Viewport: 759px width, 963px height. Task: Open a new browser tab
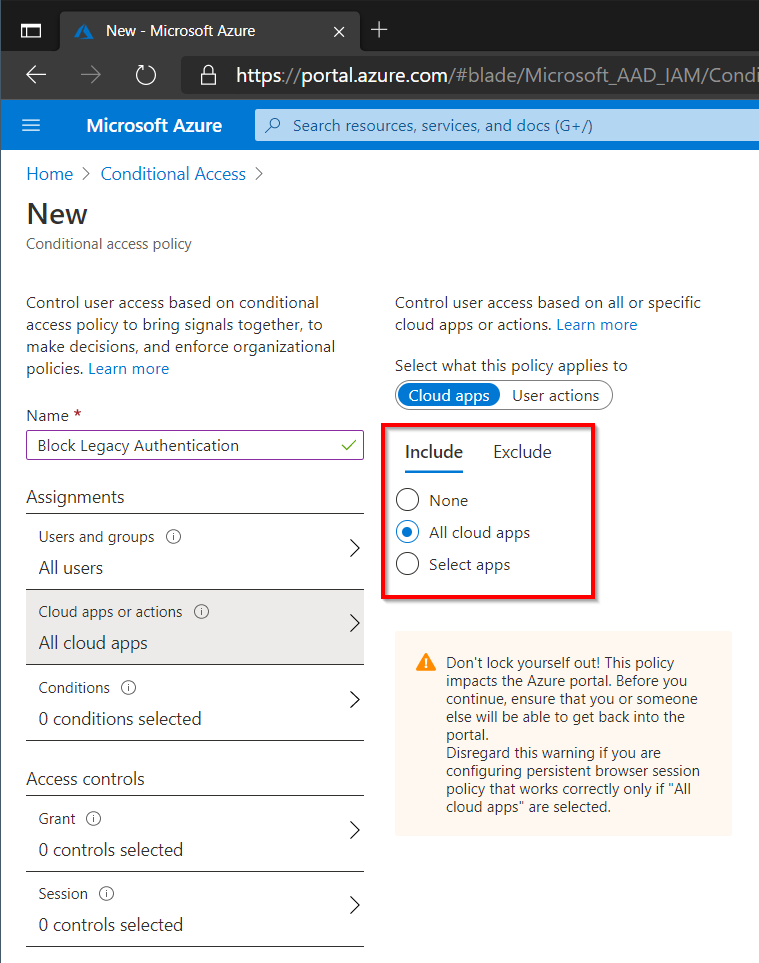pos(379,29)
